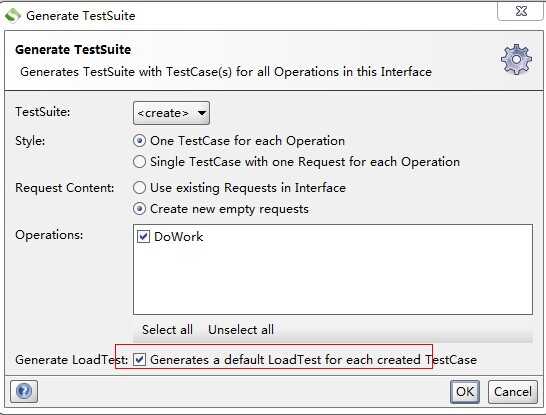Click the gear icon in dialog header

pos(516,60)
